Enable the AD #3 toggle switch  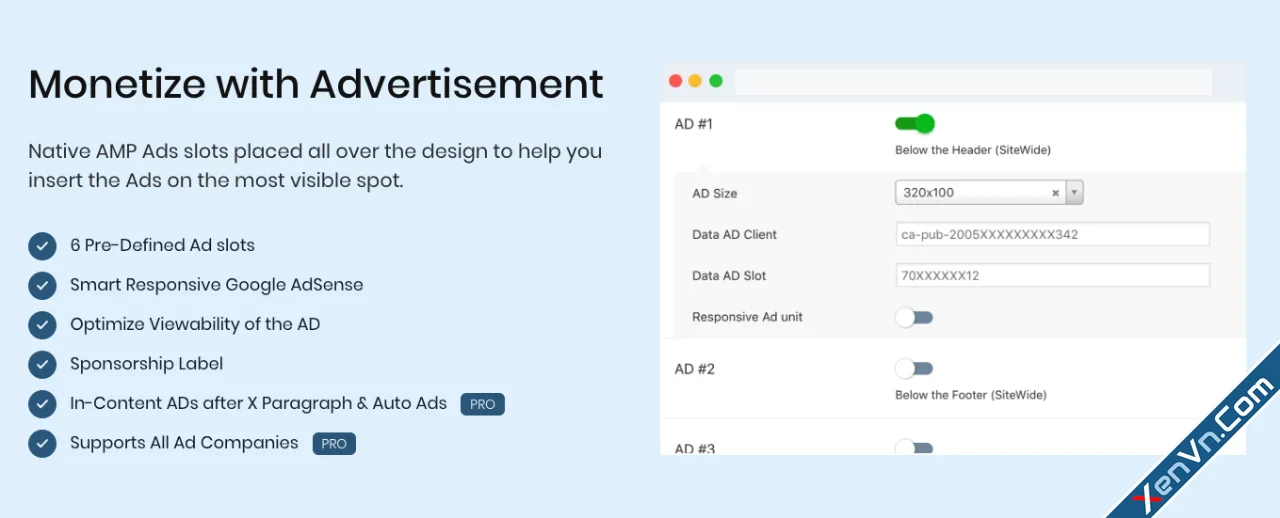pos(914,448)
